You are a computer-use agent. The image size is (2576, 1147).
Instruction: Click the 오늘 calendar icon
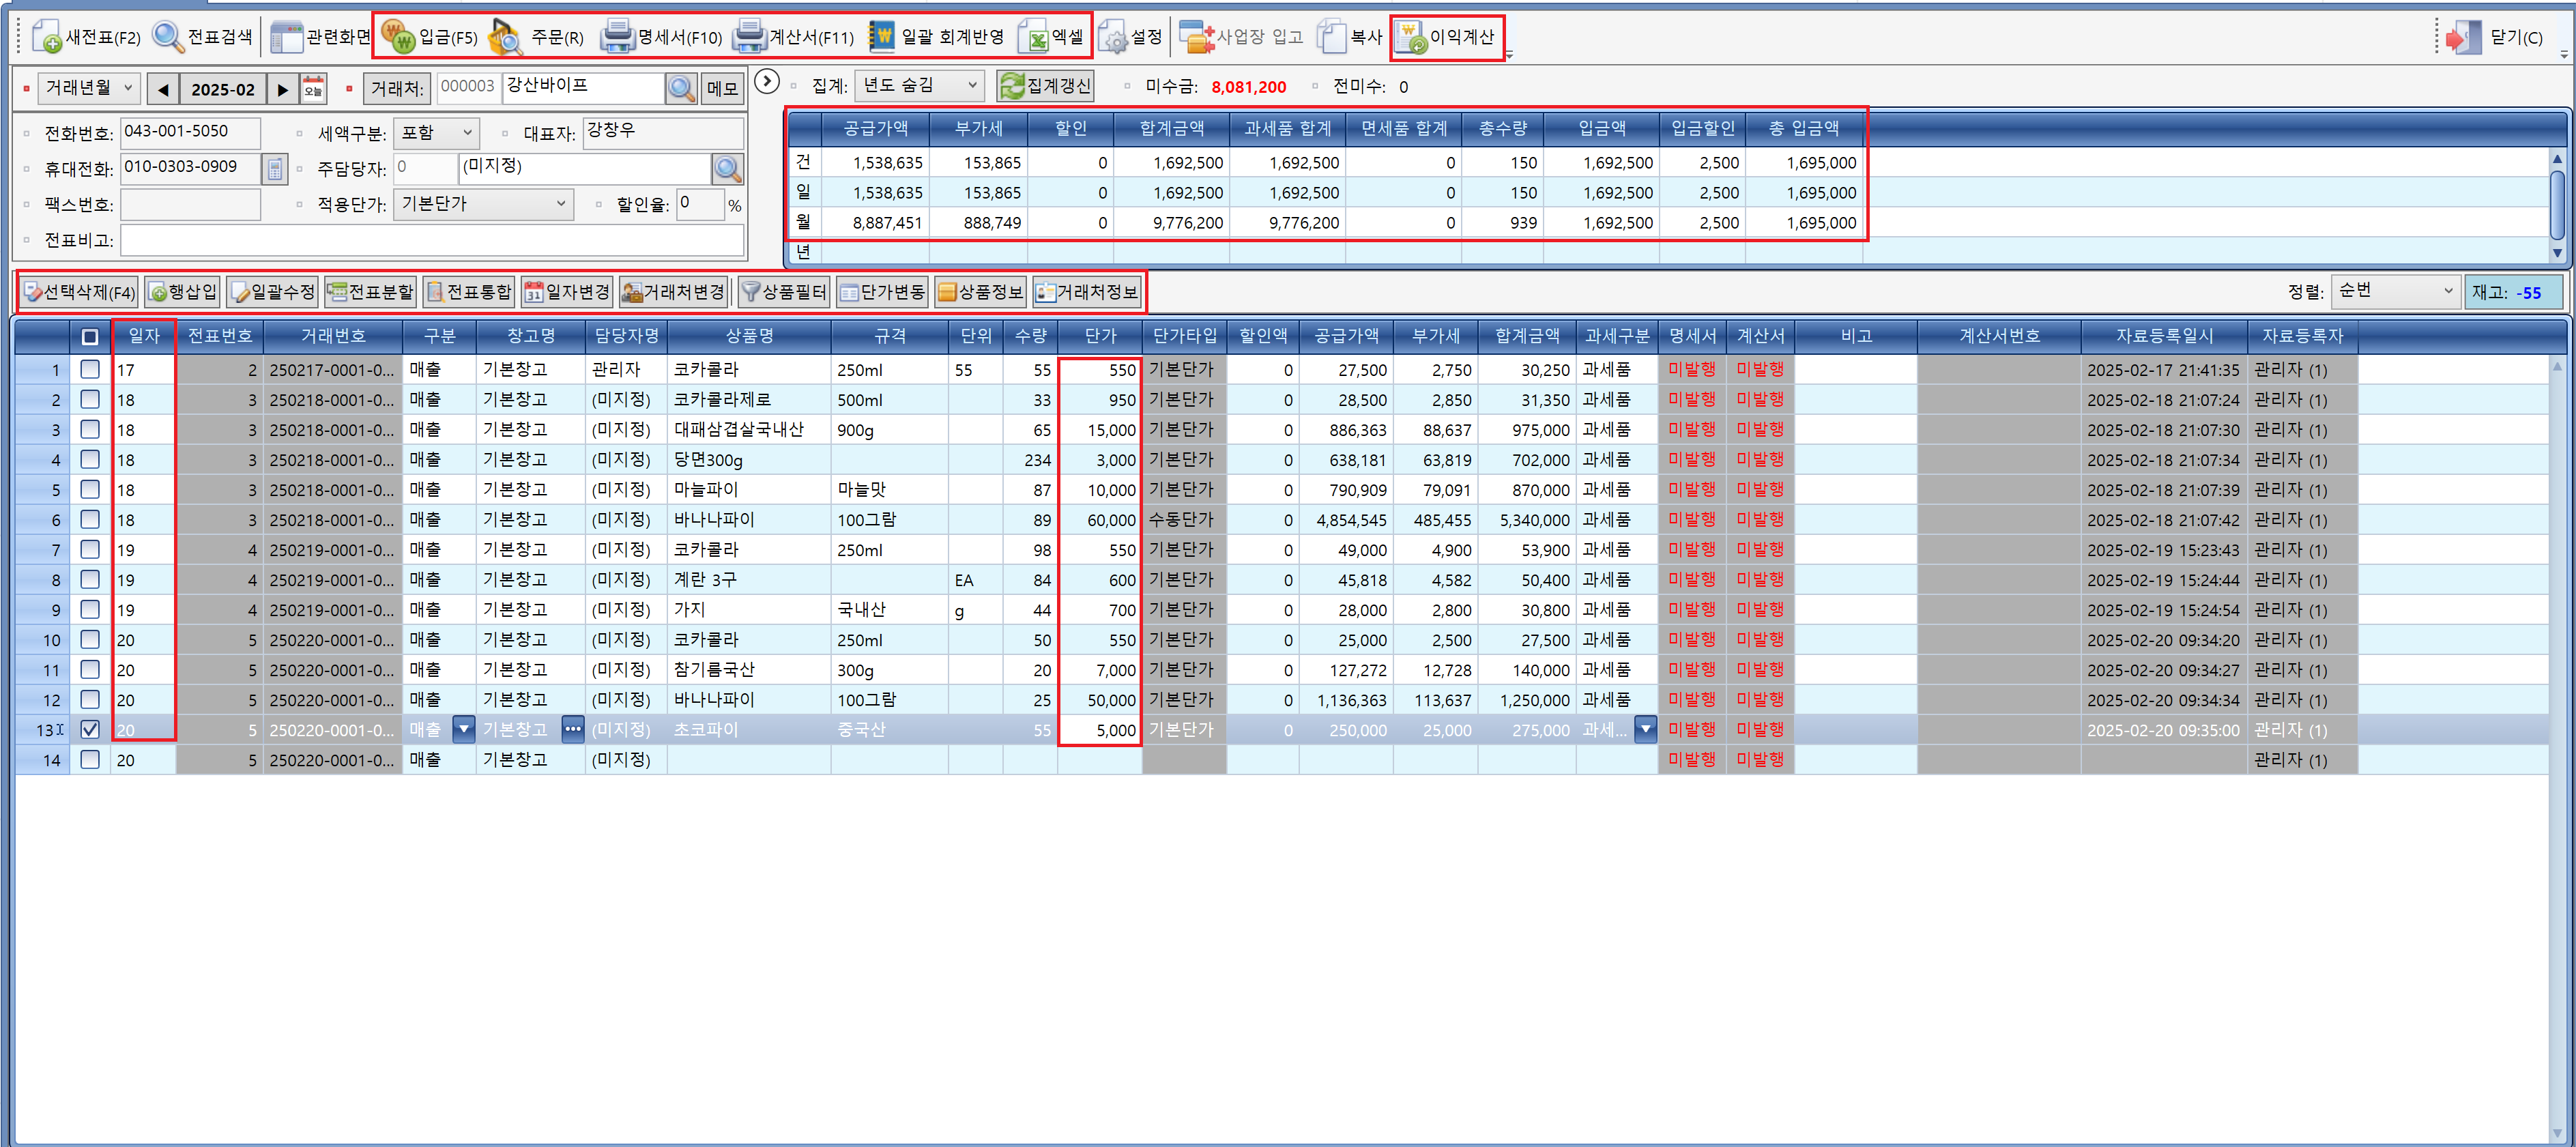pos(313,88)
